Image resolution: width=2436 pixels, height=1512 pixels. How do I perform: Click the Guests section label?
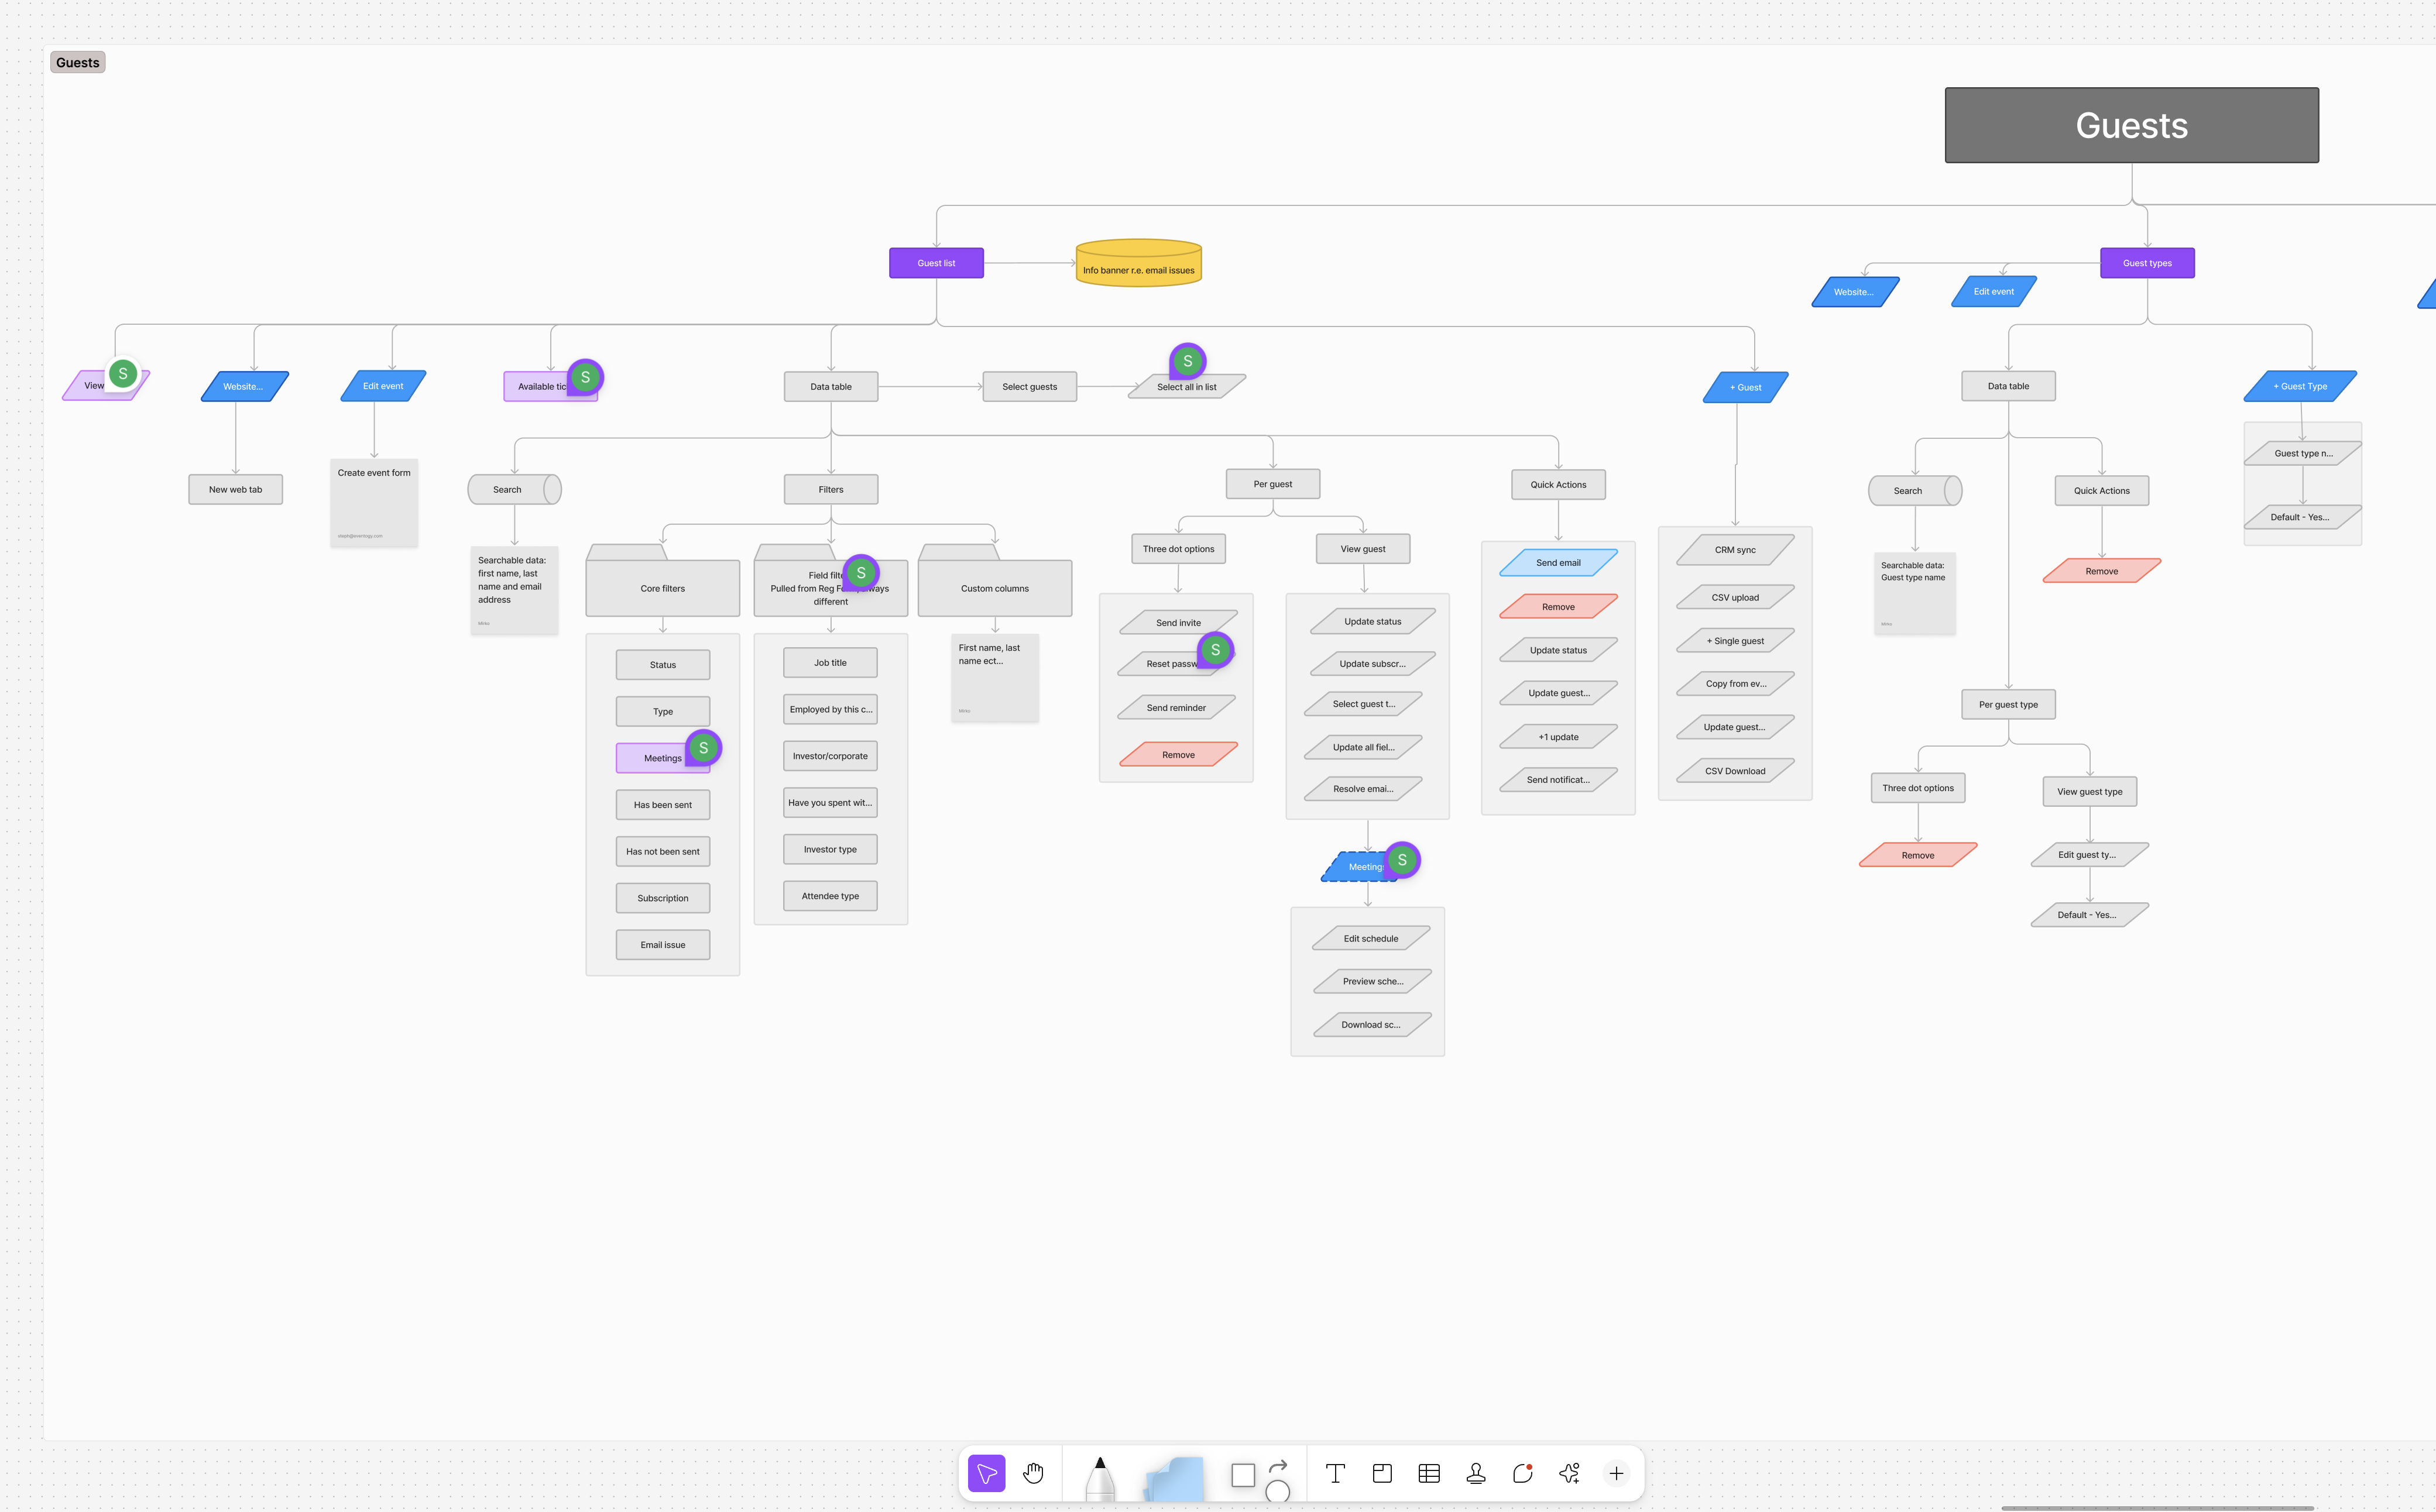point(78,62)
